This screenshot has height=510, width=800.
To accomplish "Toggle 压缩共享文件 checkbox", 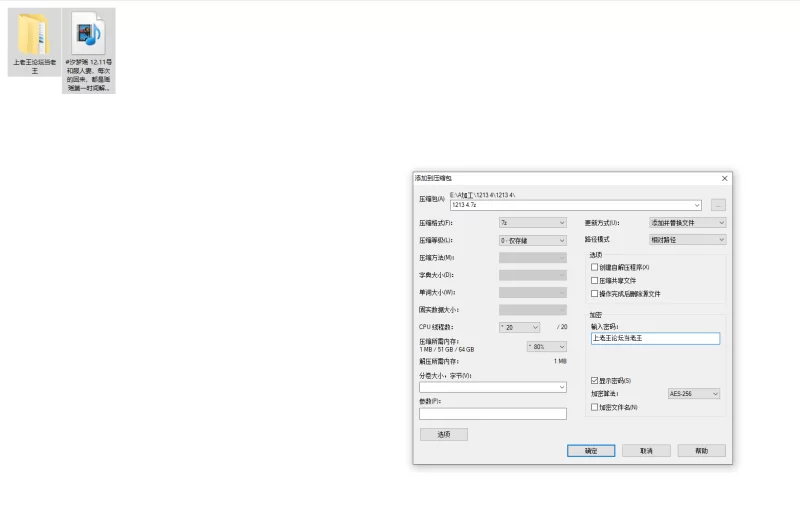I will click(595, 281).
